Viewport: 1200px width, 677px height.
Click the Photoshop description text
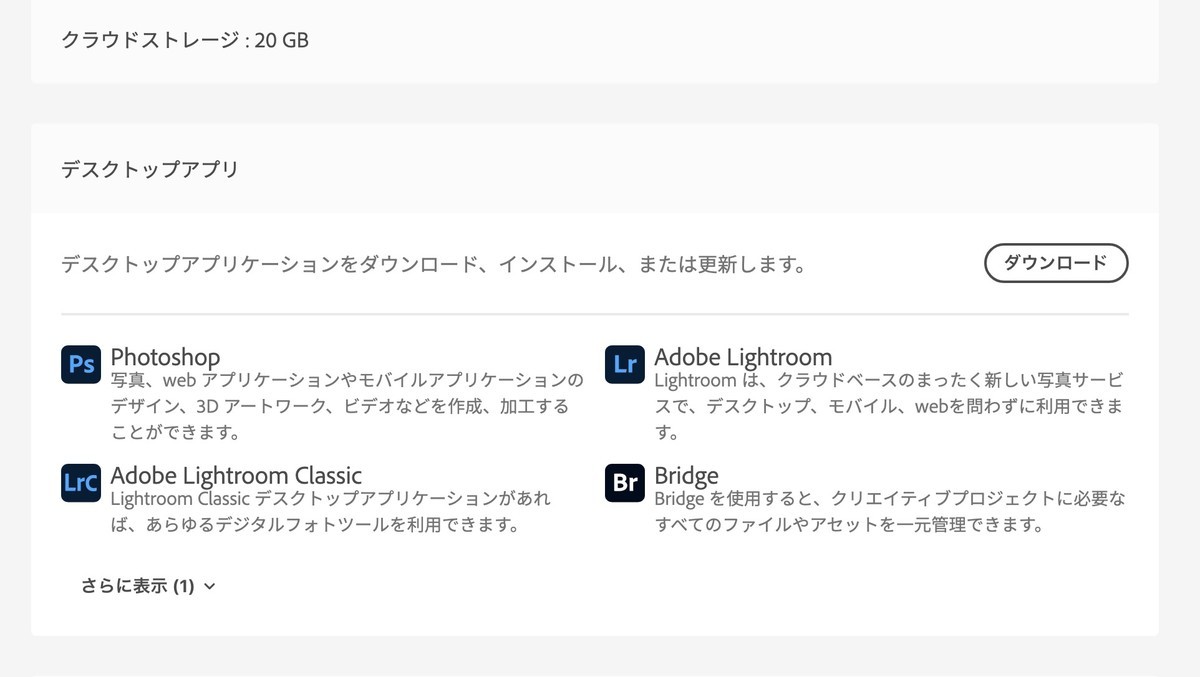(x=346, y=407)
